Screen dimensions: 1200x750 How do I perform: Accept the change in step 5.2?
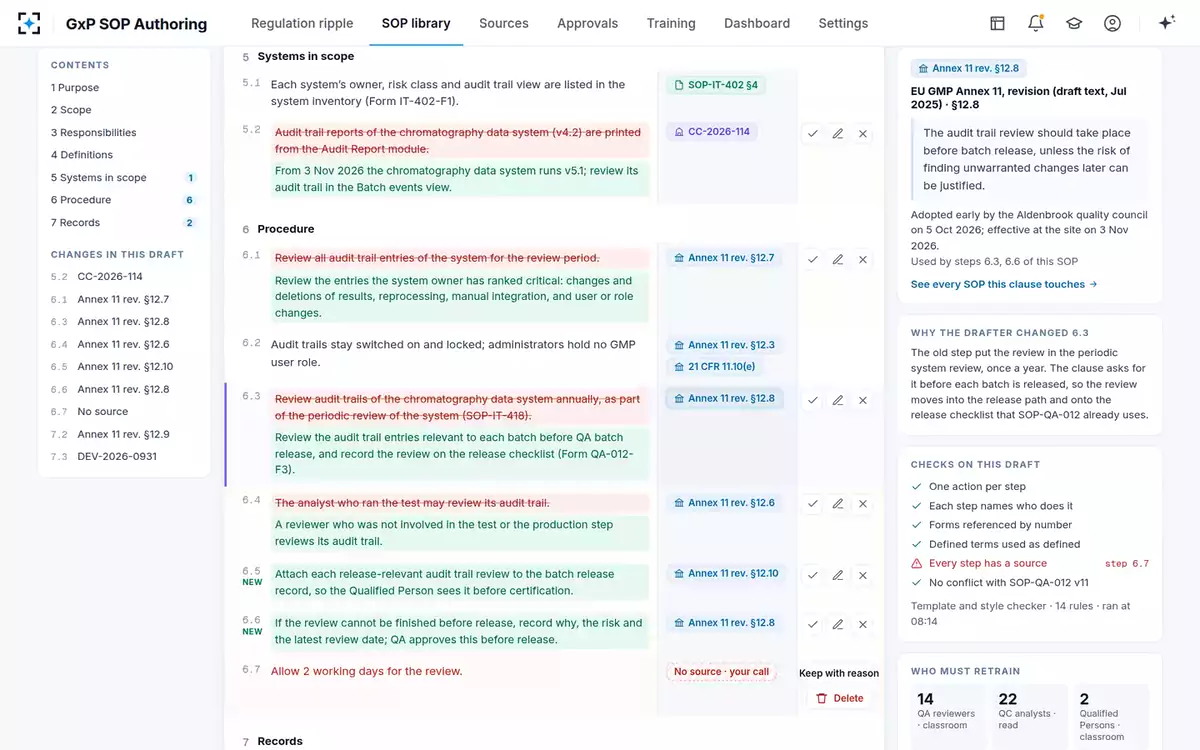[813, 133]
